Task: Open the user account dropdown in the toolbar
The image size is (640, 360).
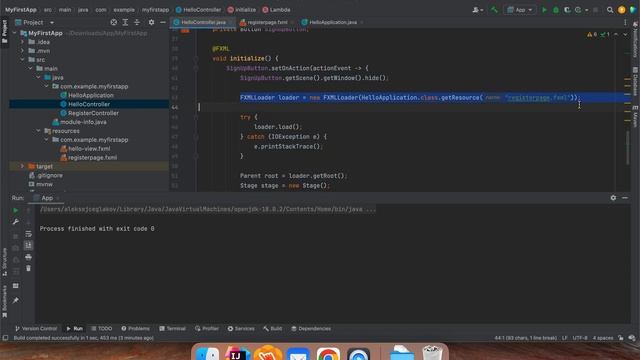Action: click(478, 10)
